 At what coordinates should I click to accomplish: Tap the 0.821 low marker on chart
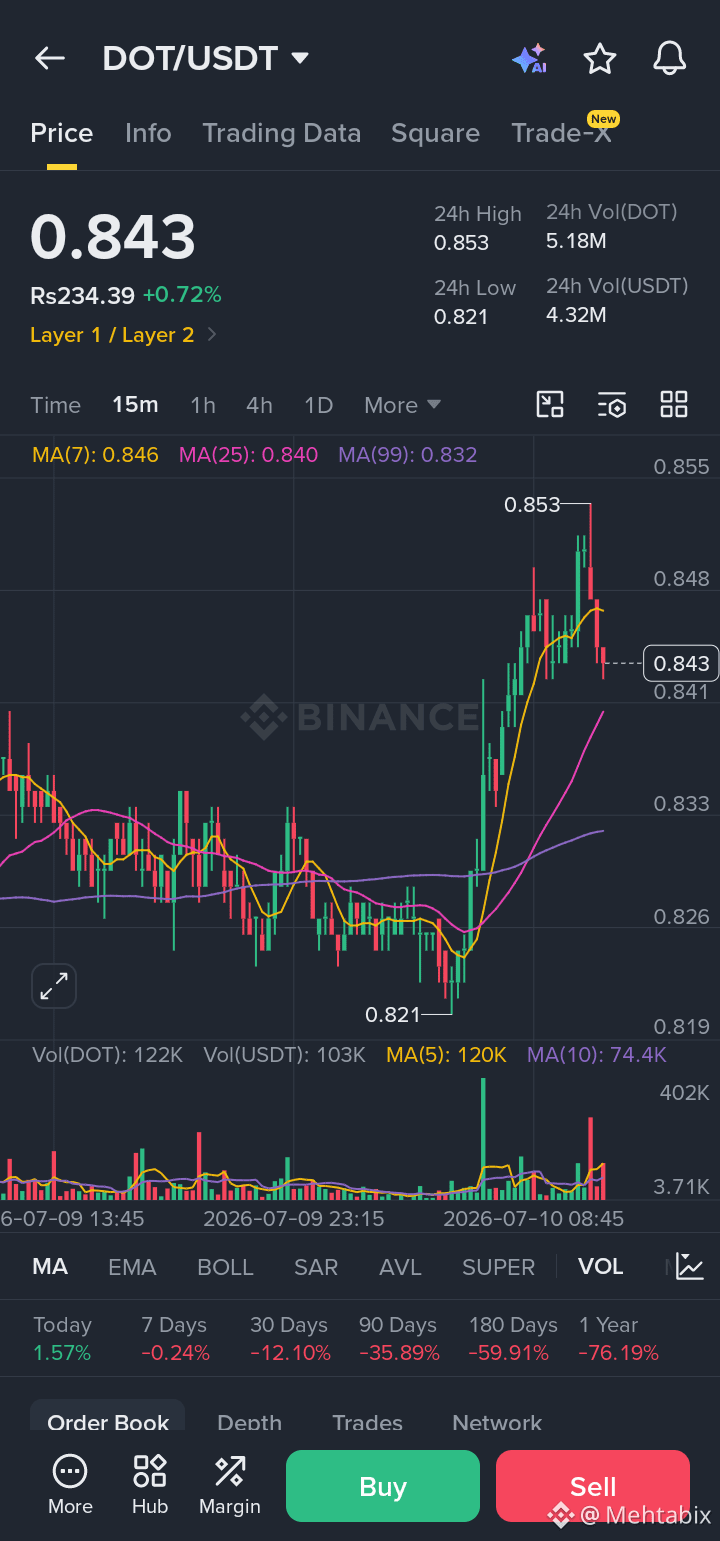tap(393, 1015)
